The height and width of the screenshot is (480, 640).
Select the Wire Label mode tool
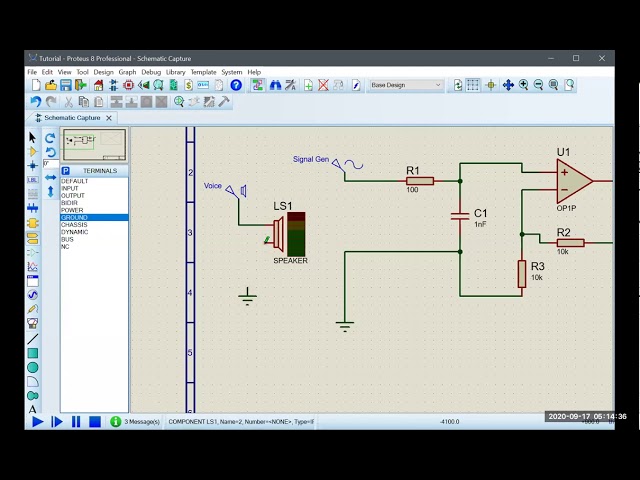click(x=33, y=180)
